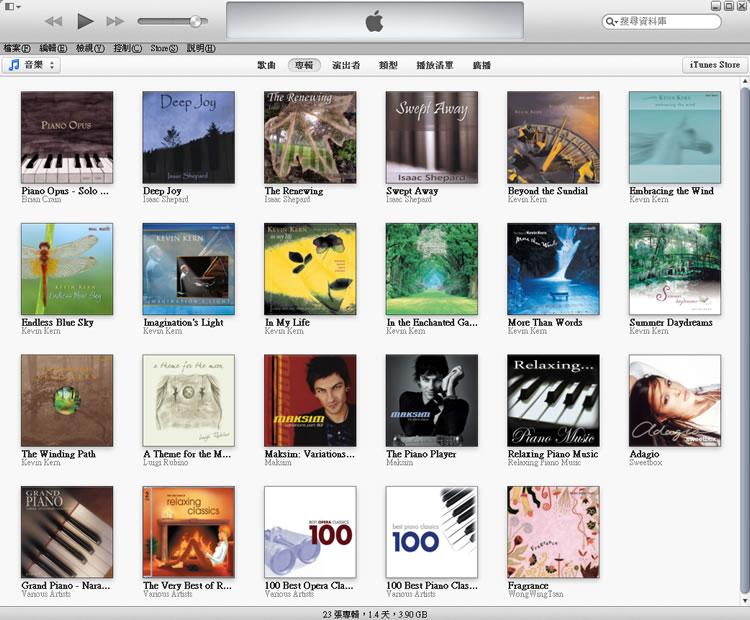The width and height of the screenshot is (750, 620).
Task: Switch to the 演出者 view tab
Action: tap(346, 66)
